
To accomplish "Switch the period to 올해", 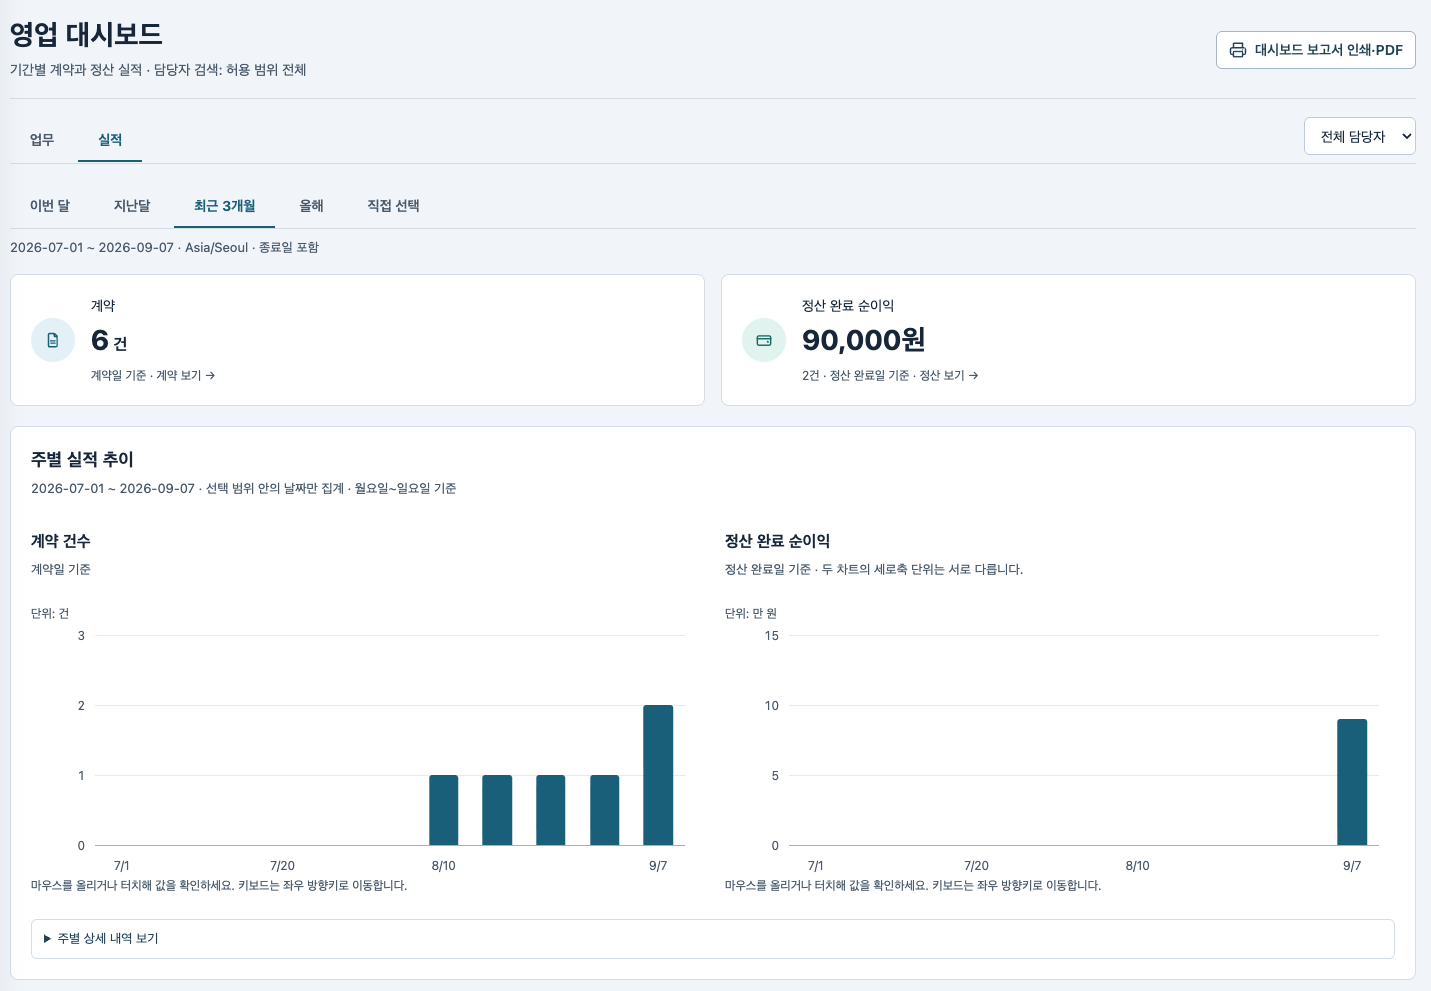I will [312, 206].
